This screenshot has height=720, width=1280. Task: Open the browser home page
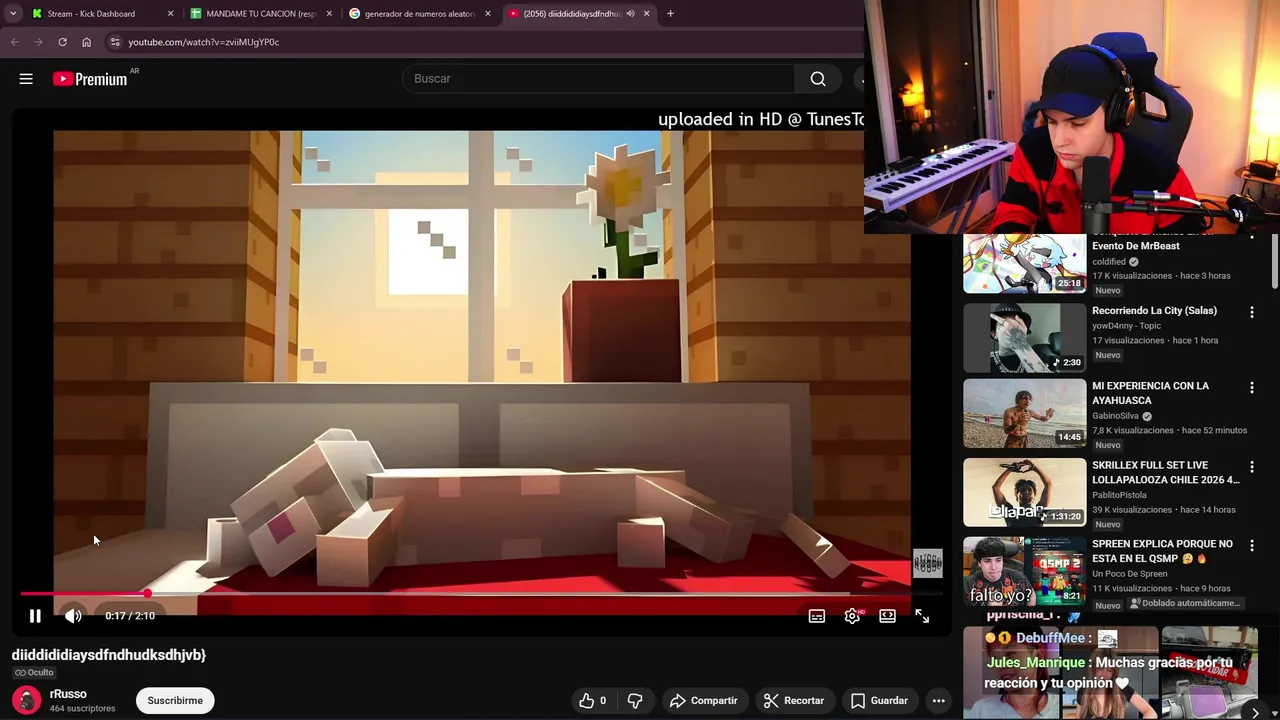(x=86, y=42)
